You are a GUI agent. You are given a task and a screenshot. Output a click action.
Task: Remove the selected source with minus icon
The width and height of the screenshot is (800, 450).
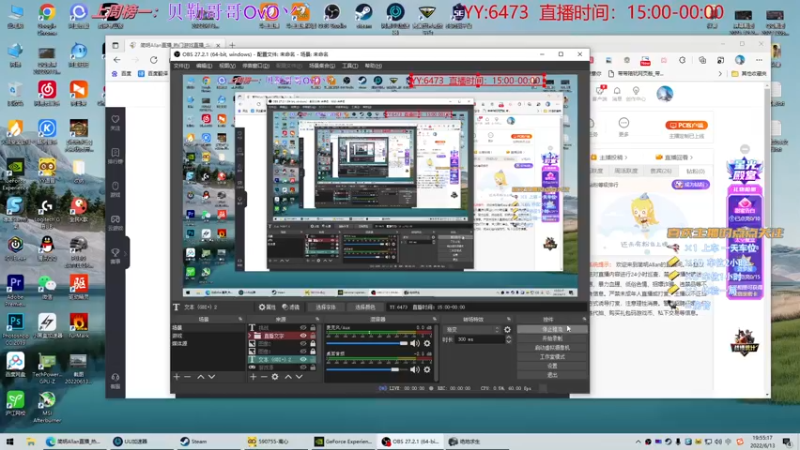[264, 377]
